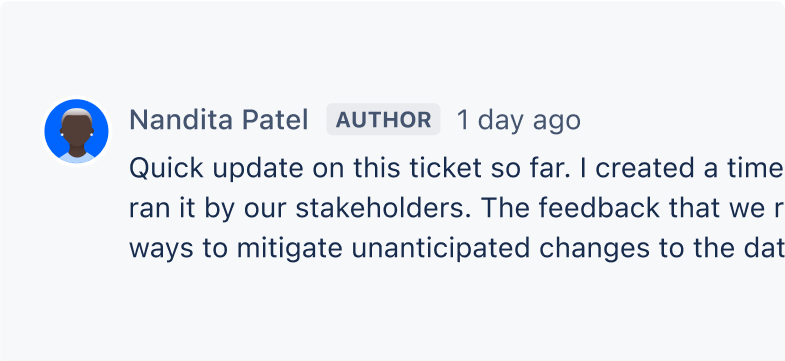Click the line starting 'ran it by our'
The width and height of the screenshot is (785, 361).
pyautogui.click(x=457, y=209)
